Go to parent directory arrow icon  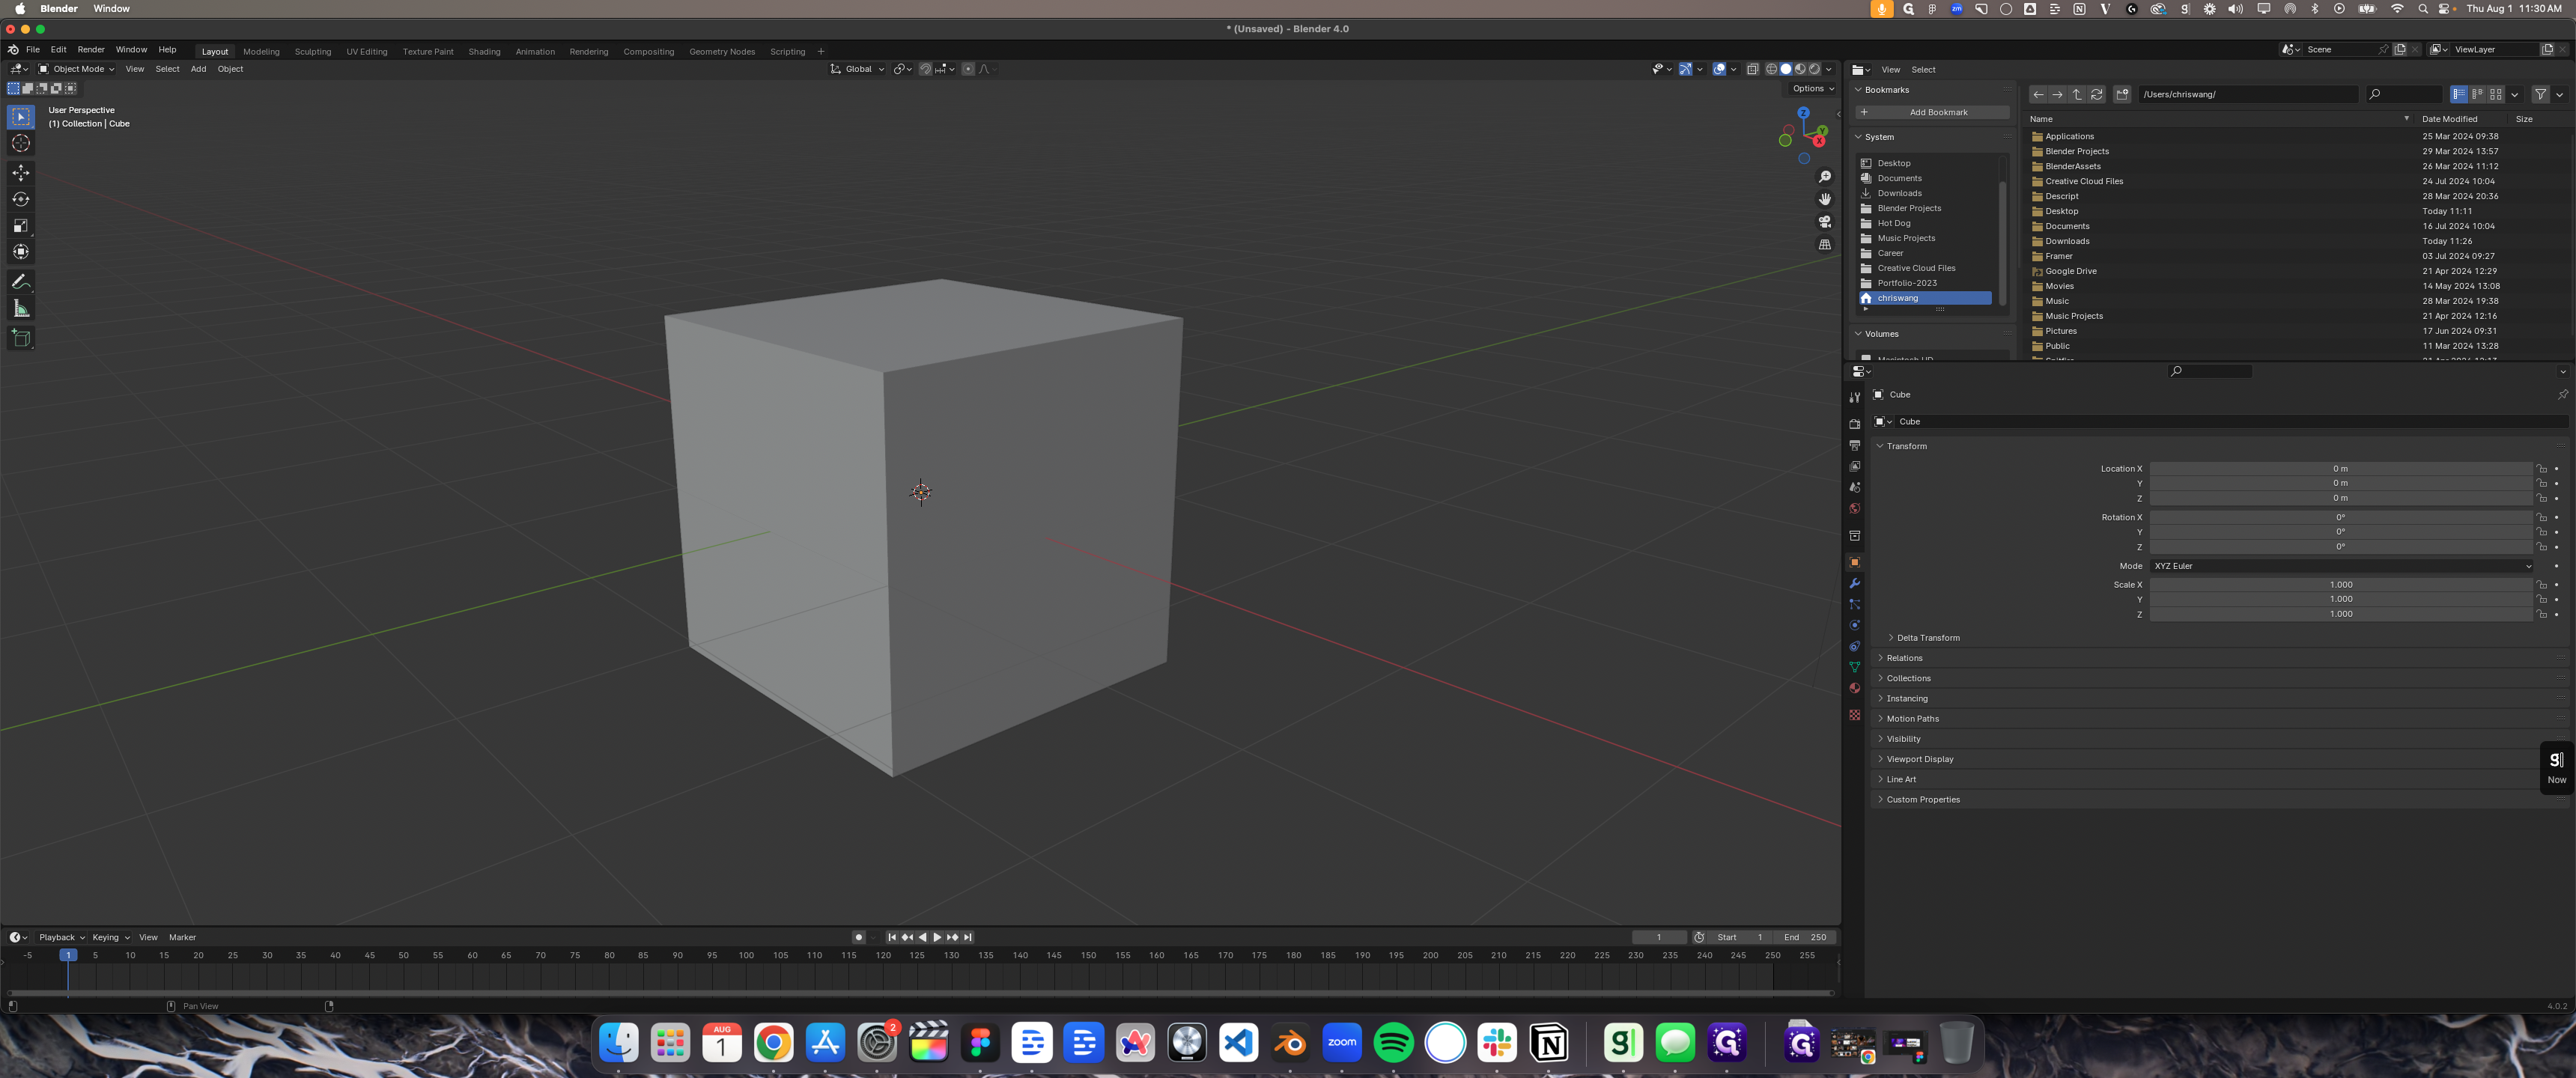pos(2077,94)
